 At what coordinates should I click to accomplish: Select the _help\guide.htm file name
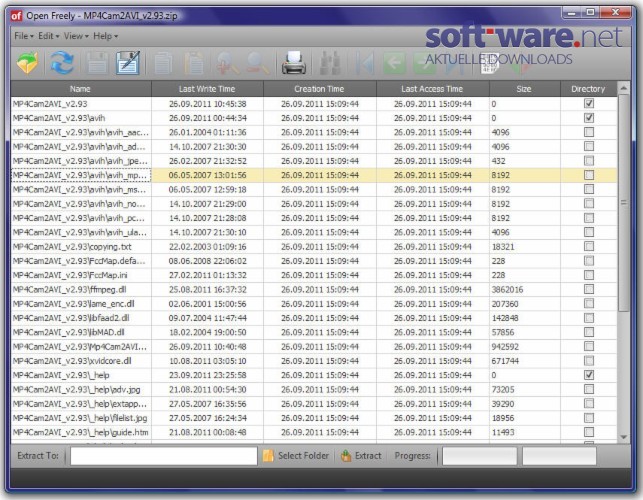pyautogui.click(x=80, y=432)
